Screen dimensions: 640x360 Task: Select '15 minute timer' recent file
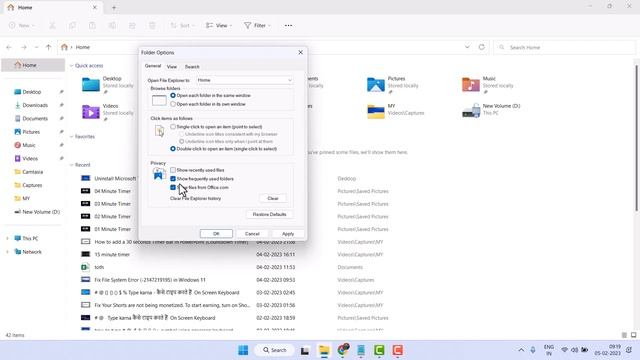click(x=111, y=255)
